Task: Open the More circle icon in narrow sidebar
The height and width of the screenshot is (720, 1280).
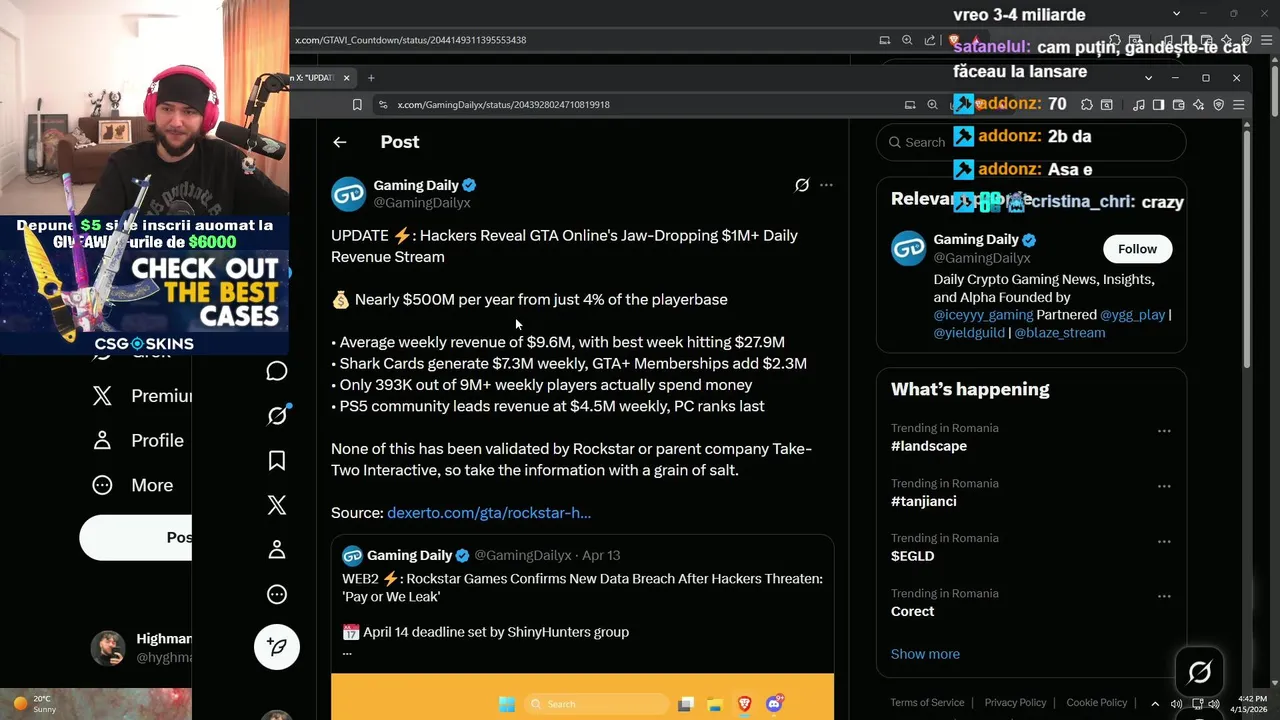Action: 277,594
